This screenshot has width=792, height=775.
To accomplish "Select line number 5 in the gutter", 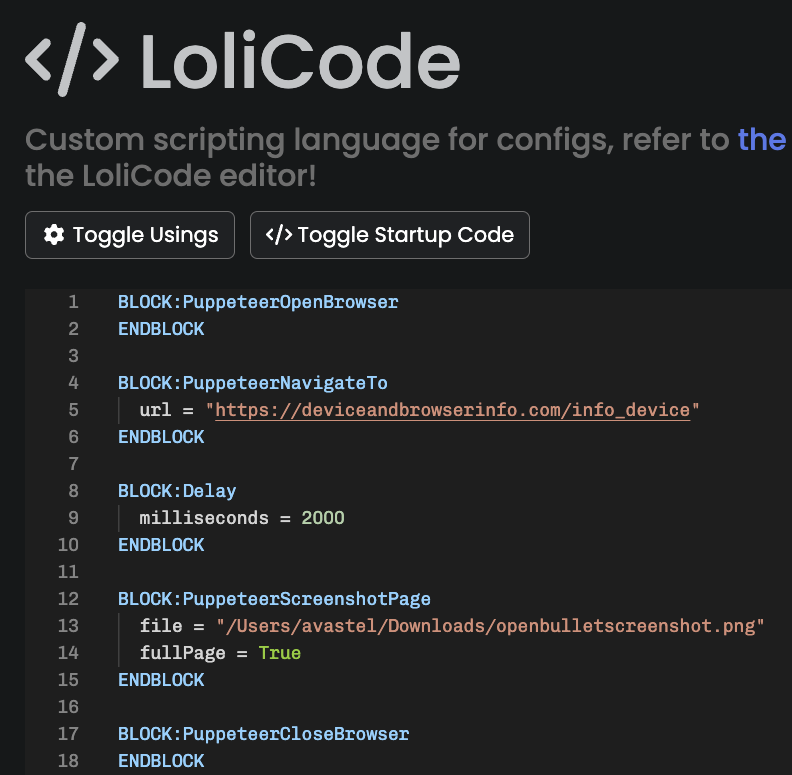I will [73, 410].
